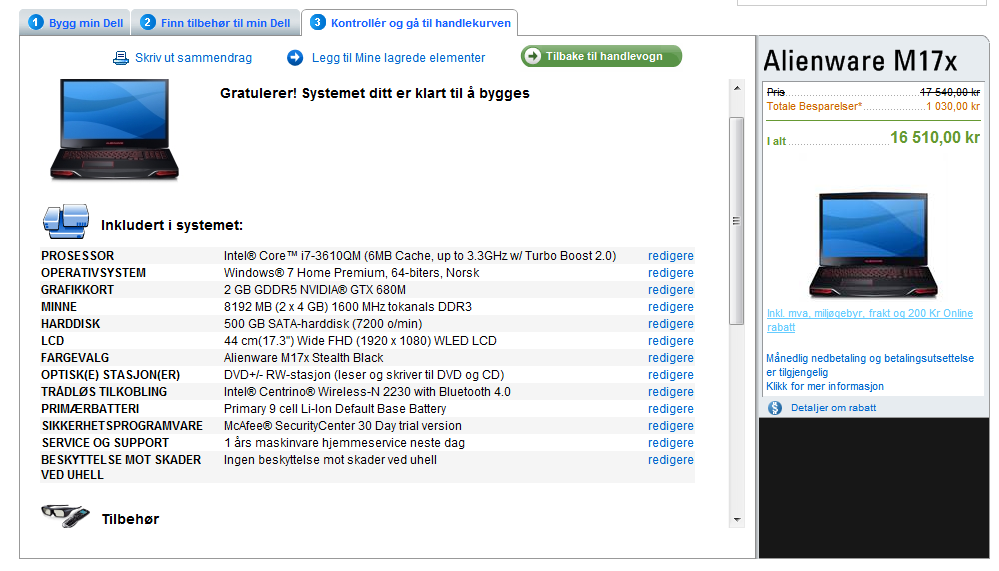Click 500 GB SATA-harddisk text
Image resolution: width=999 pixels, height=571 pixels.
pos(323,324)
